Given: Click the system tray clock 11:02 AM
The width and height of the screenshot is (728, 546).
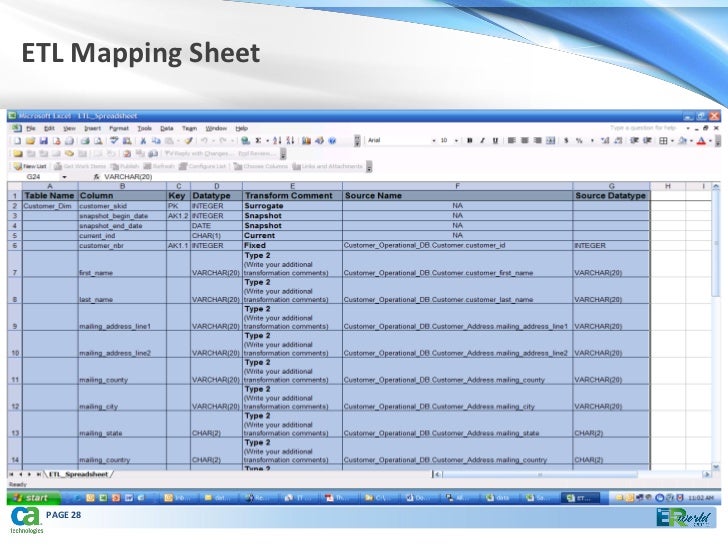Looking at the screenshot, I should [700, 498].
